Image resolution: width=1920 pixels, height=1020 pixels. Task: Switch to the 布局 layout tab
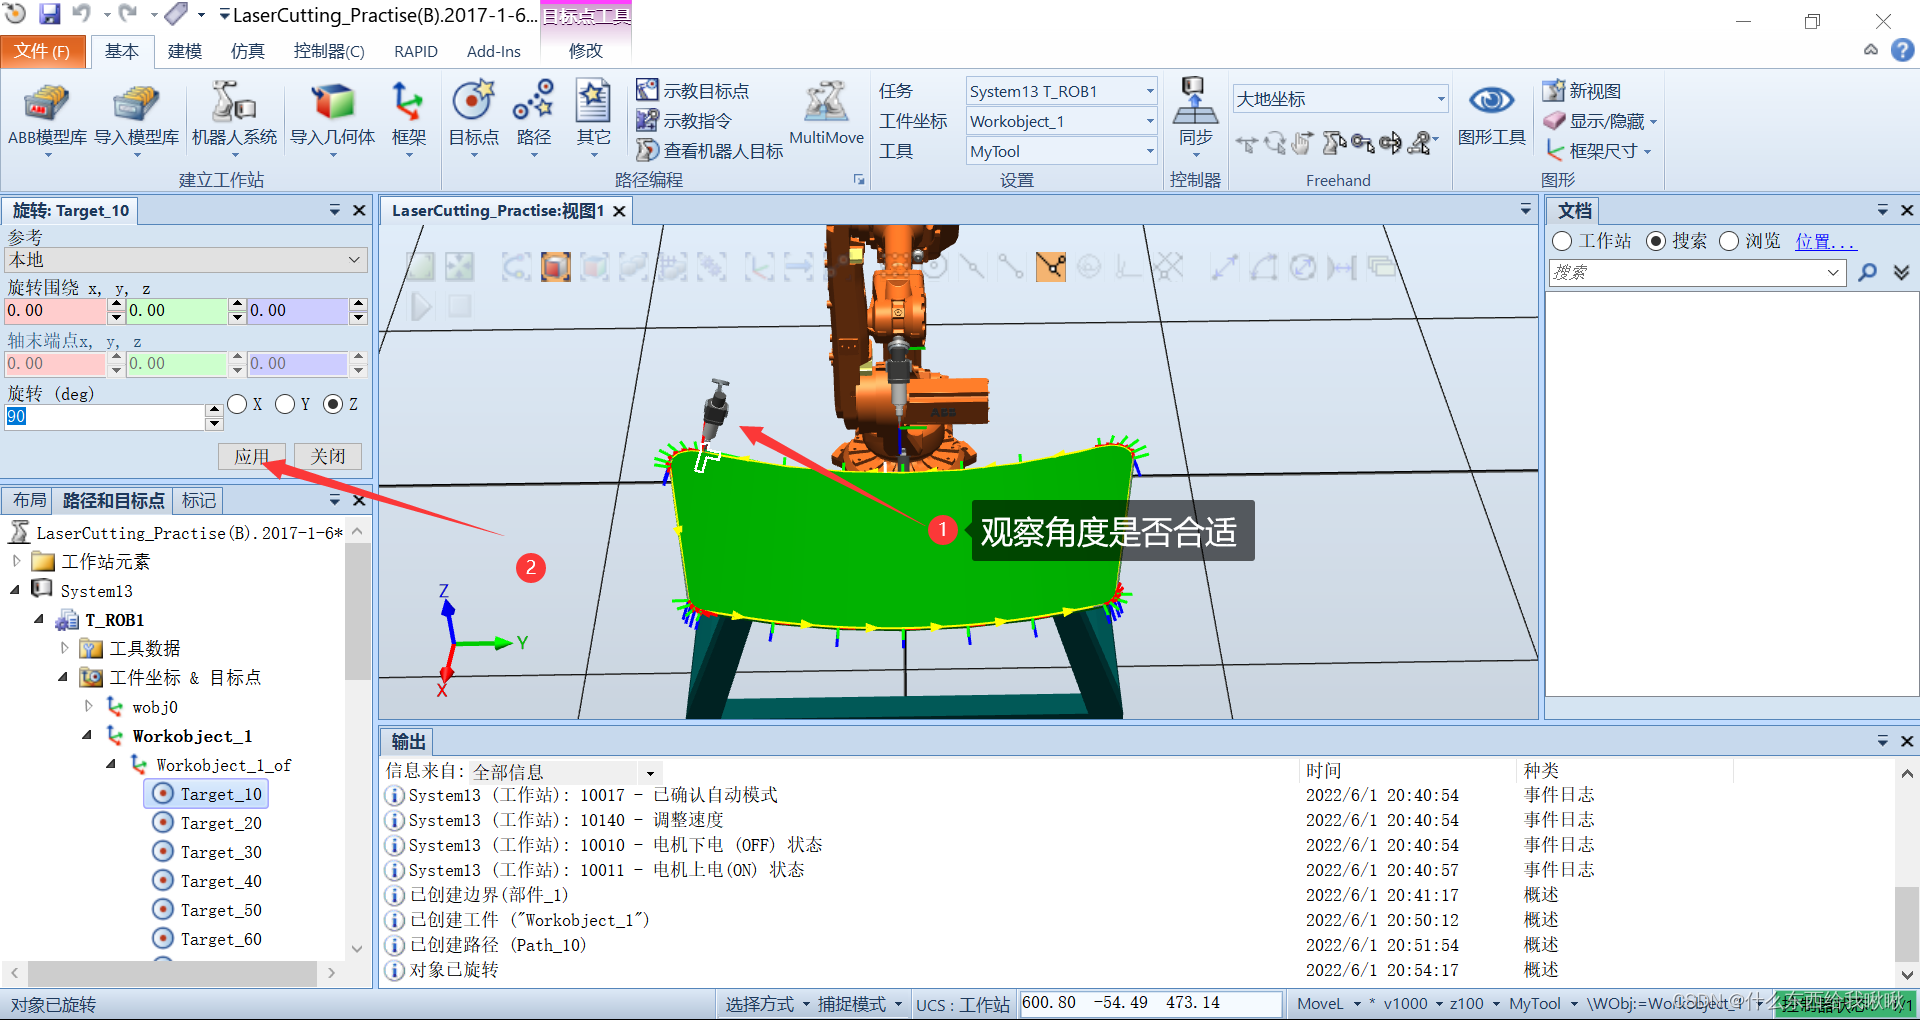pos(29,500)
